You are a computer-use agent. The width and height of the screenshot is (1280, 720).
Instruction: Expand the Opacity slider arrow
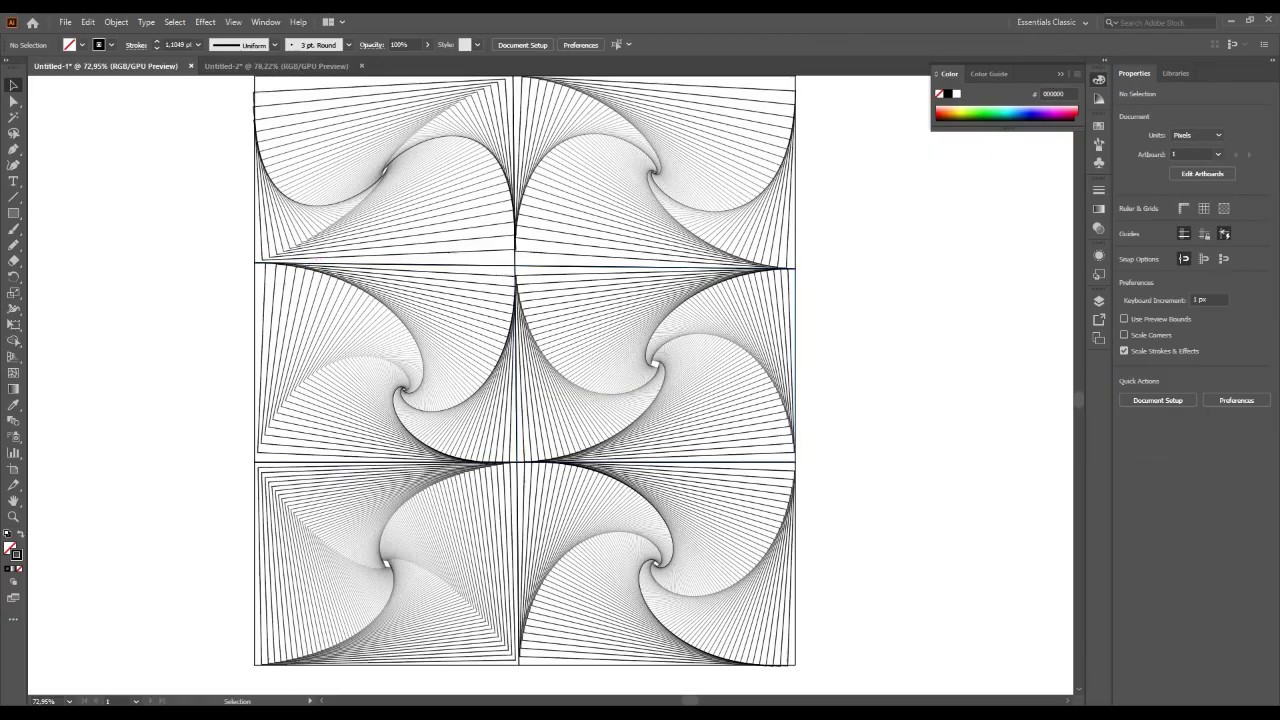pyautogui.click(x=427, y=45)
